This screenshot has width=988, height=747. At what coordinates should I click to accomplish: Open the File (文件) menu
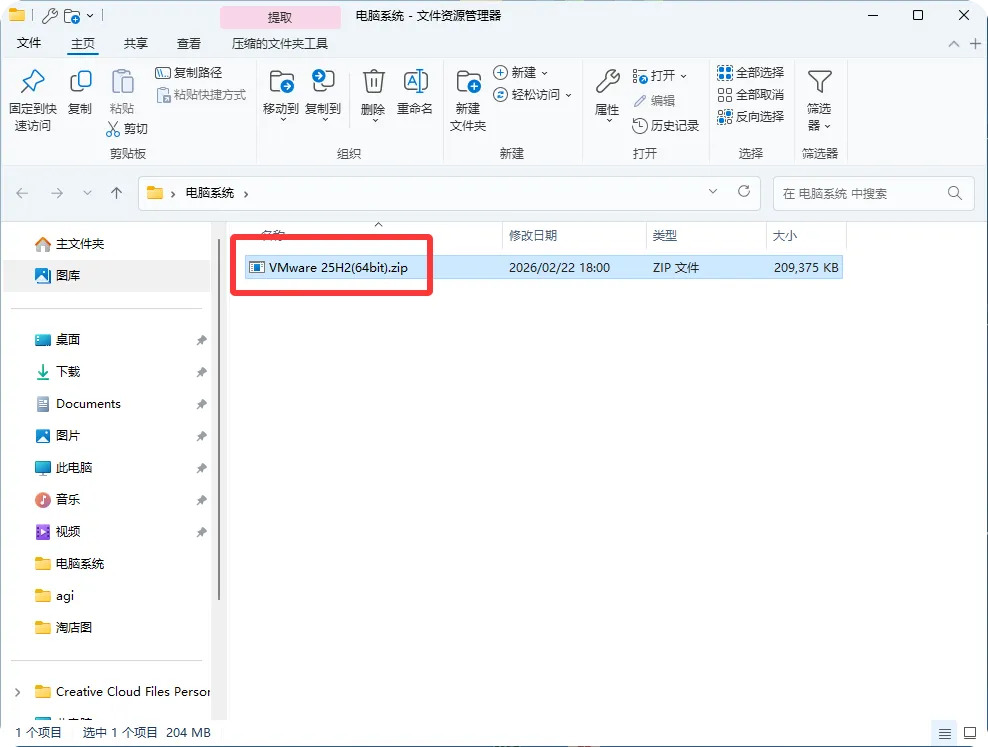click(29, 43)
